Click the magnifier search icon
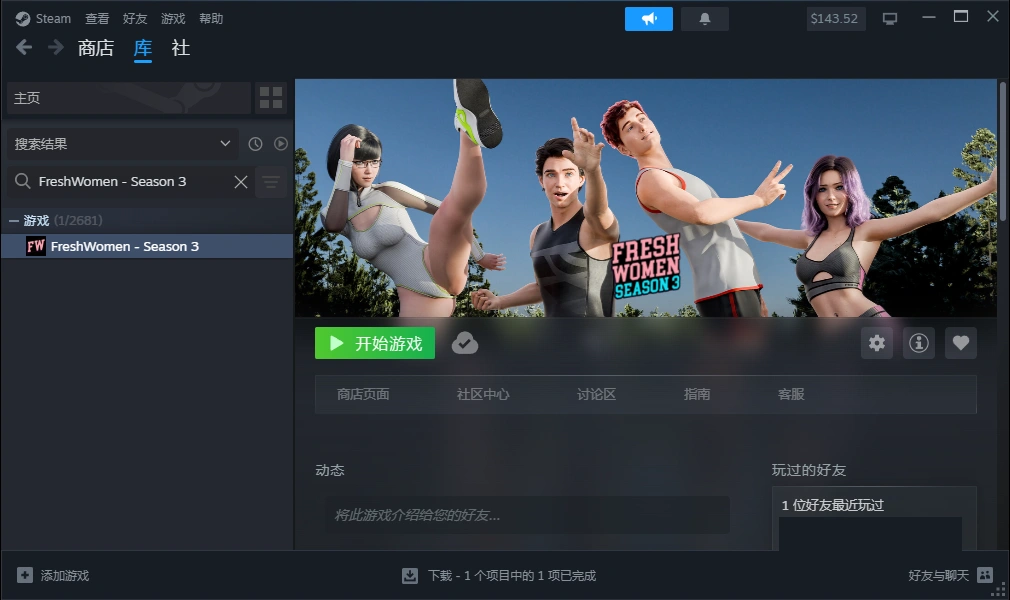This screenshot has width=1010, height=600. [x=23, y=181]
